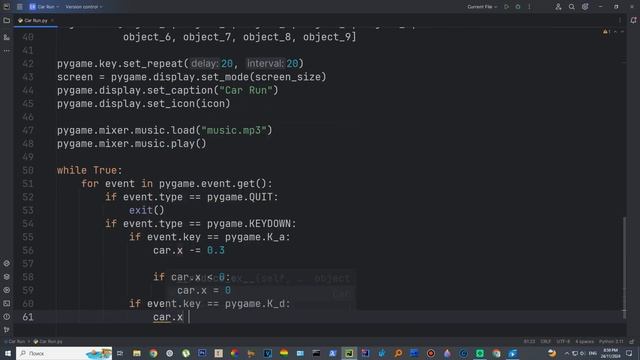
Task: Open the Python Packages tool window
Action: (7, 277)
